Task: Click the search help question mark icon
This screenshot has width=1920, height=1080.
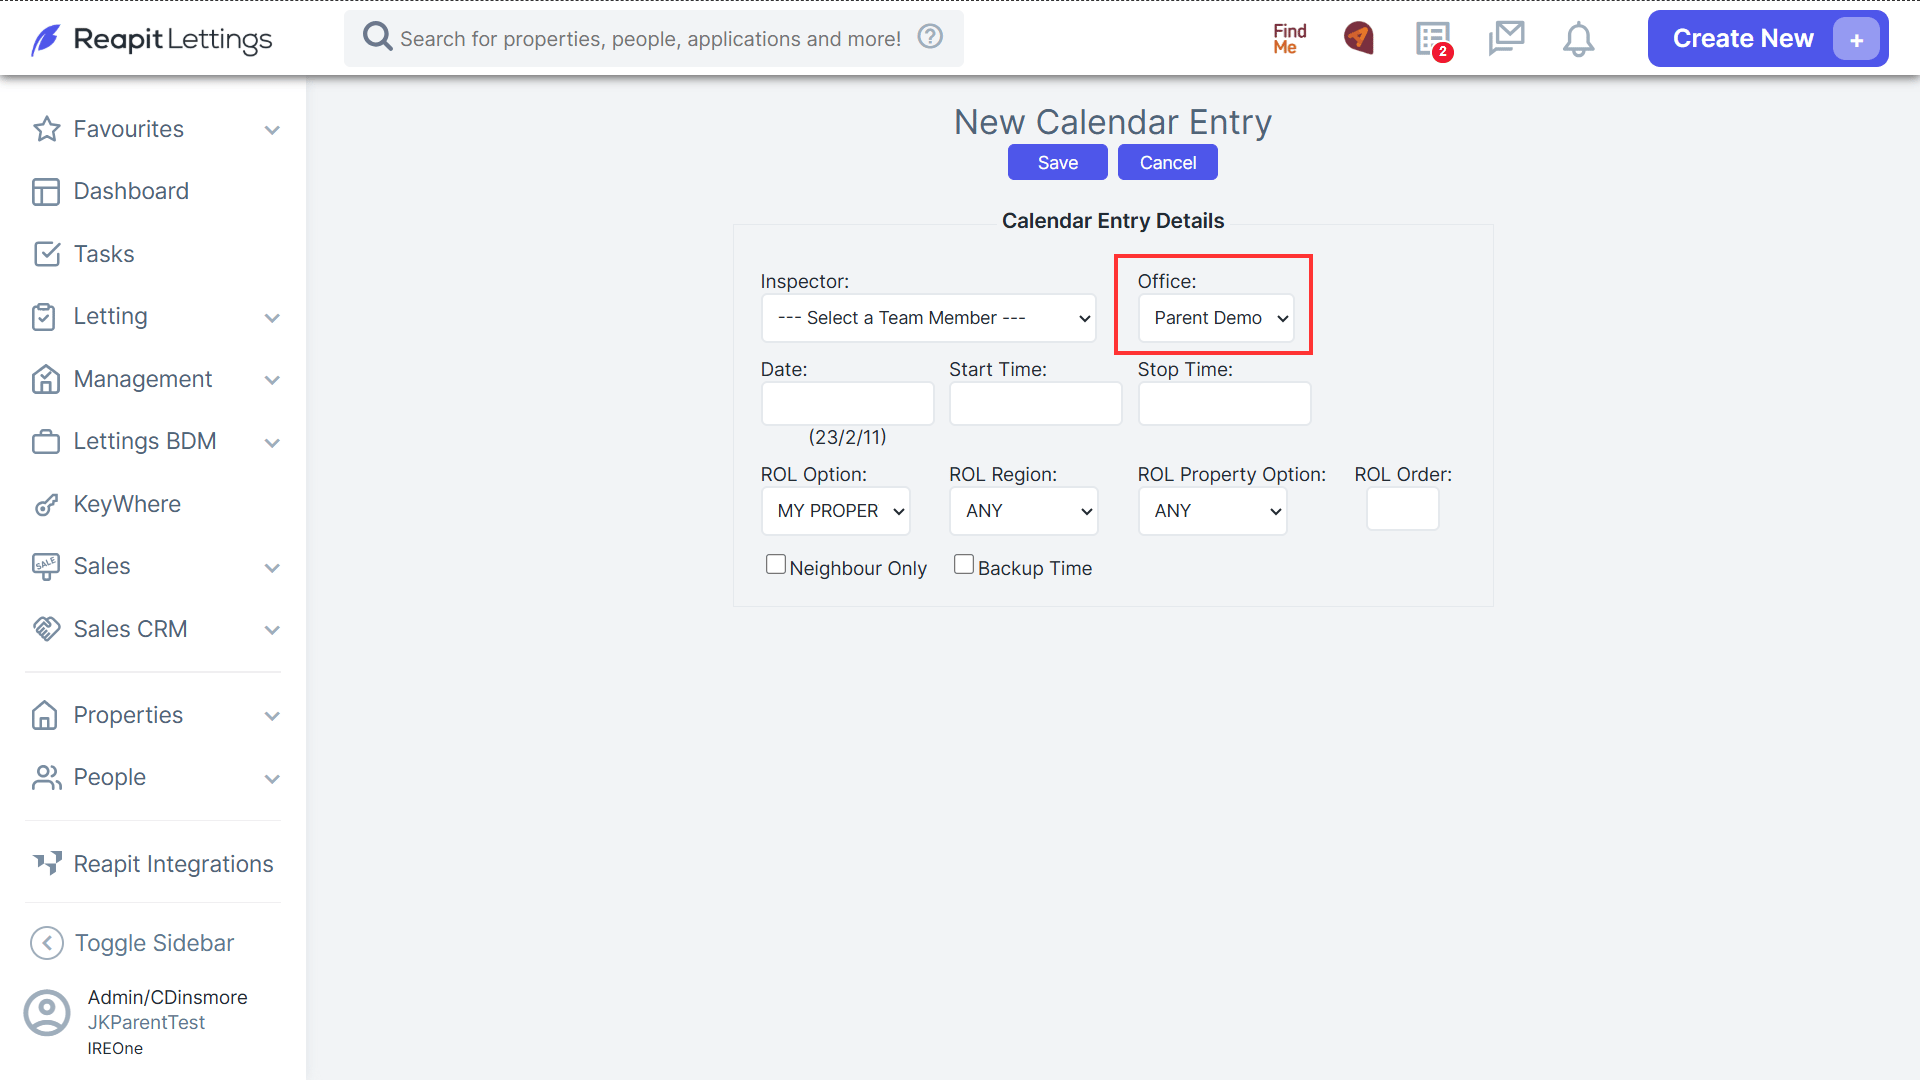Action: click(930, 37)
